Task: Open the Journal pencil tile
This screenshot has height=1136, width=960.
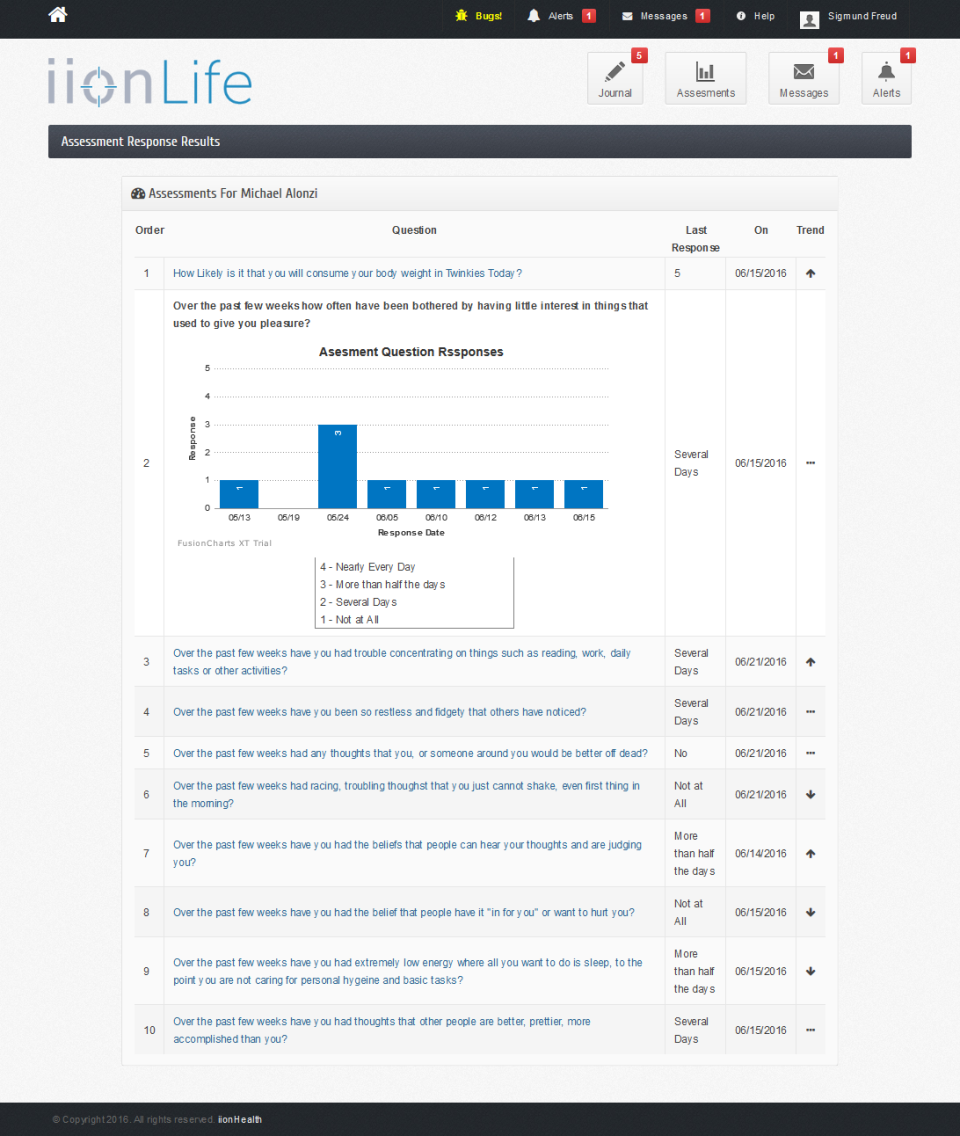Action: point(615,78)
